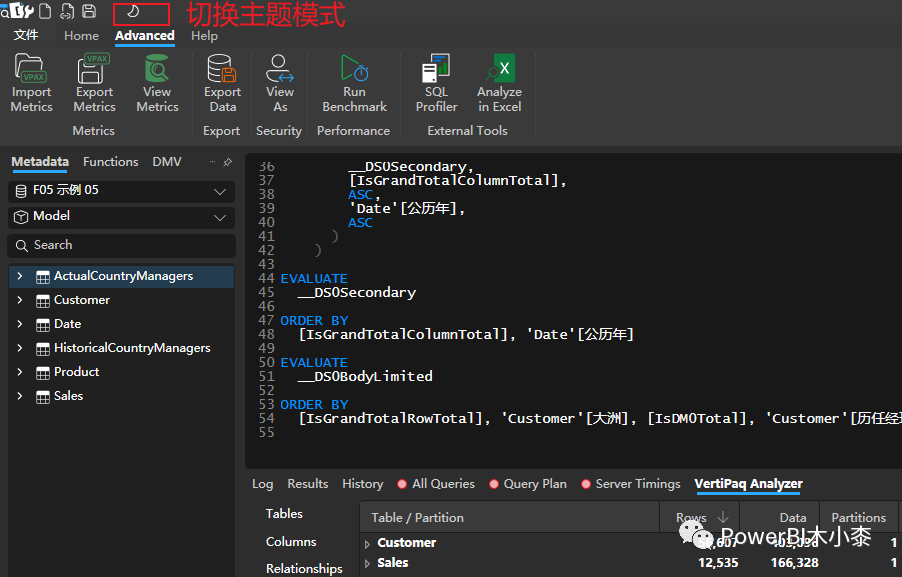The height and width of the screenshot is (577, 902).
Task: Toggle Query Plan trace
Action: [x=494, y=484]
